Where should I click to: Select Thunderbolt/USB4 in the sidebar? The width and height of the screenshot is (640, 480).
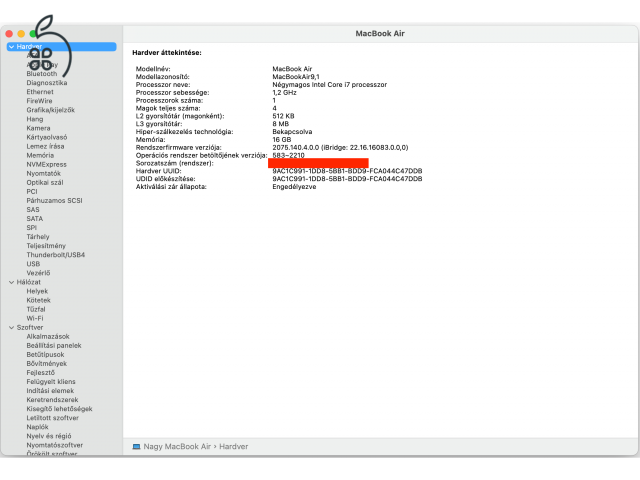[56, 255]
